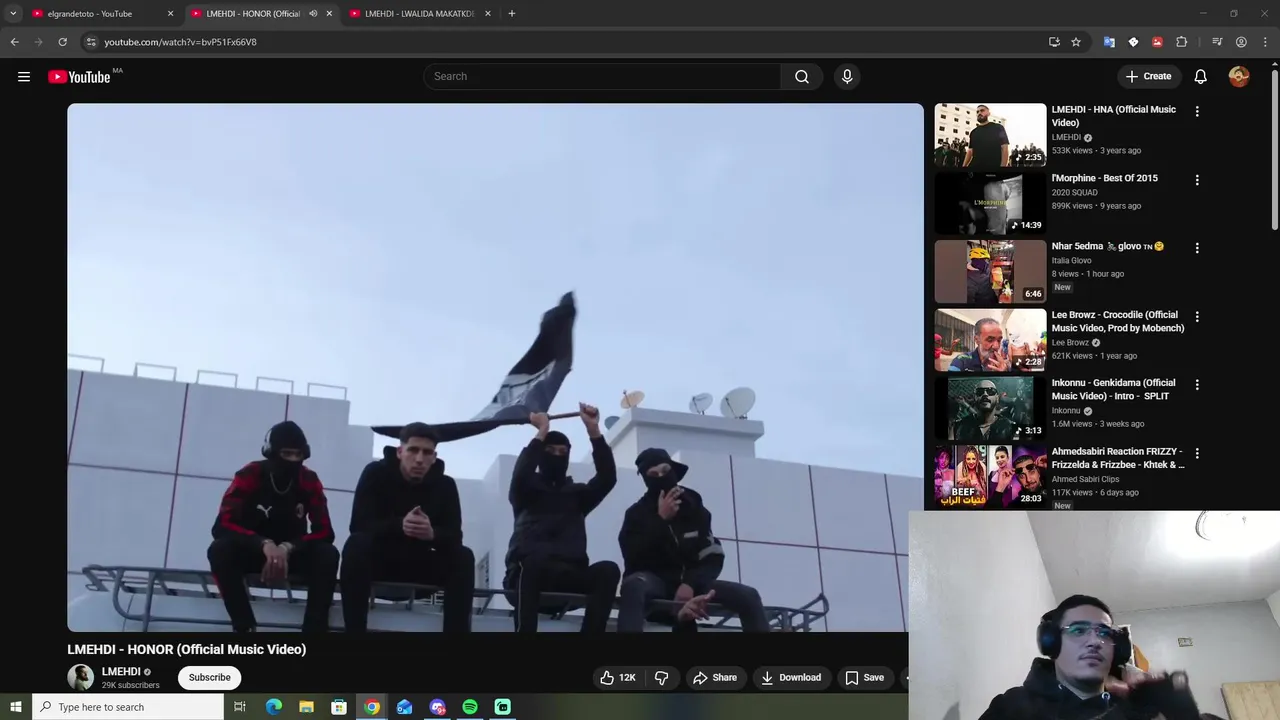Open the YouTube hamburger guide menu

[x=24, y=76]
